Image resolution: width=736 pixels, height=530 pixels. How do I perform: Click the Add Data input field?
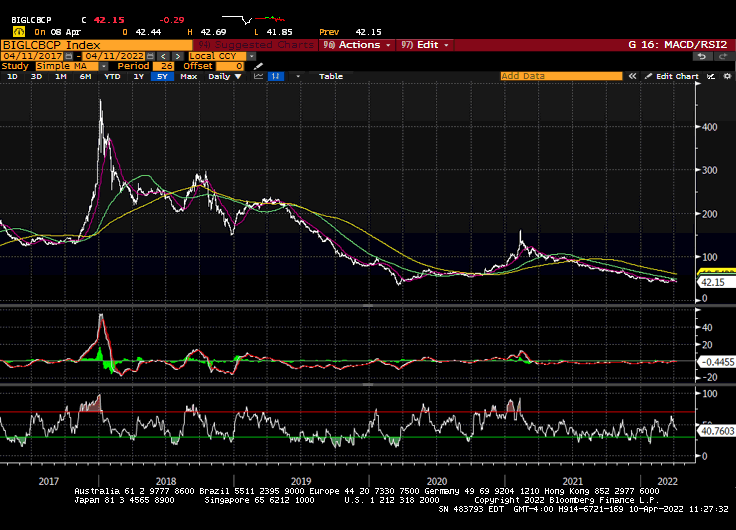(x=561, y=76)
